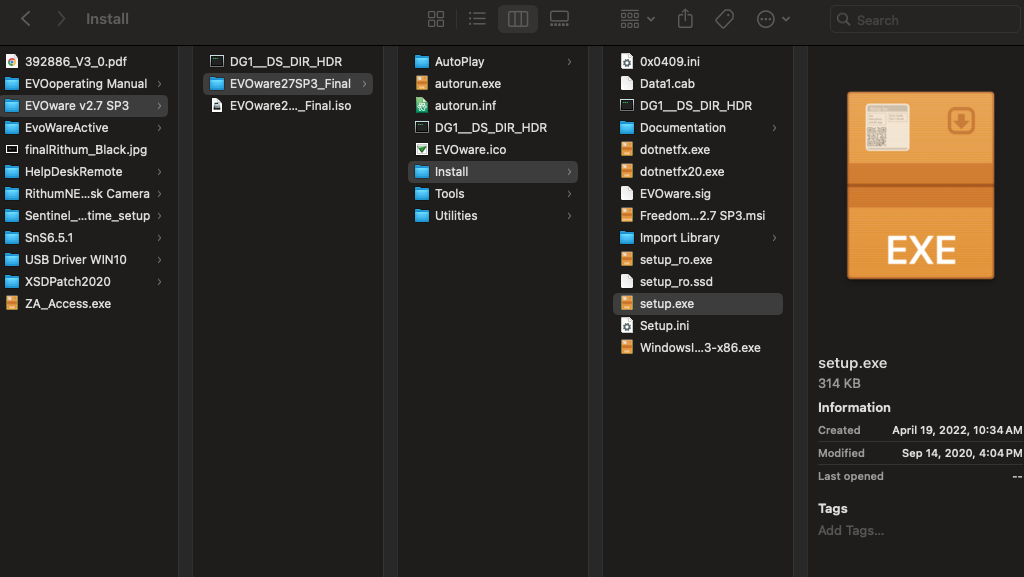Click the Share toolbar icon
This screenshot has height=577, width=1024.
[x=685, y=19]
